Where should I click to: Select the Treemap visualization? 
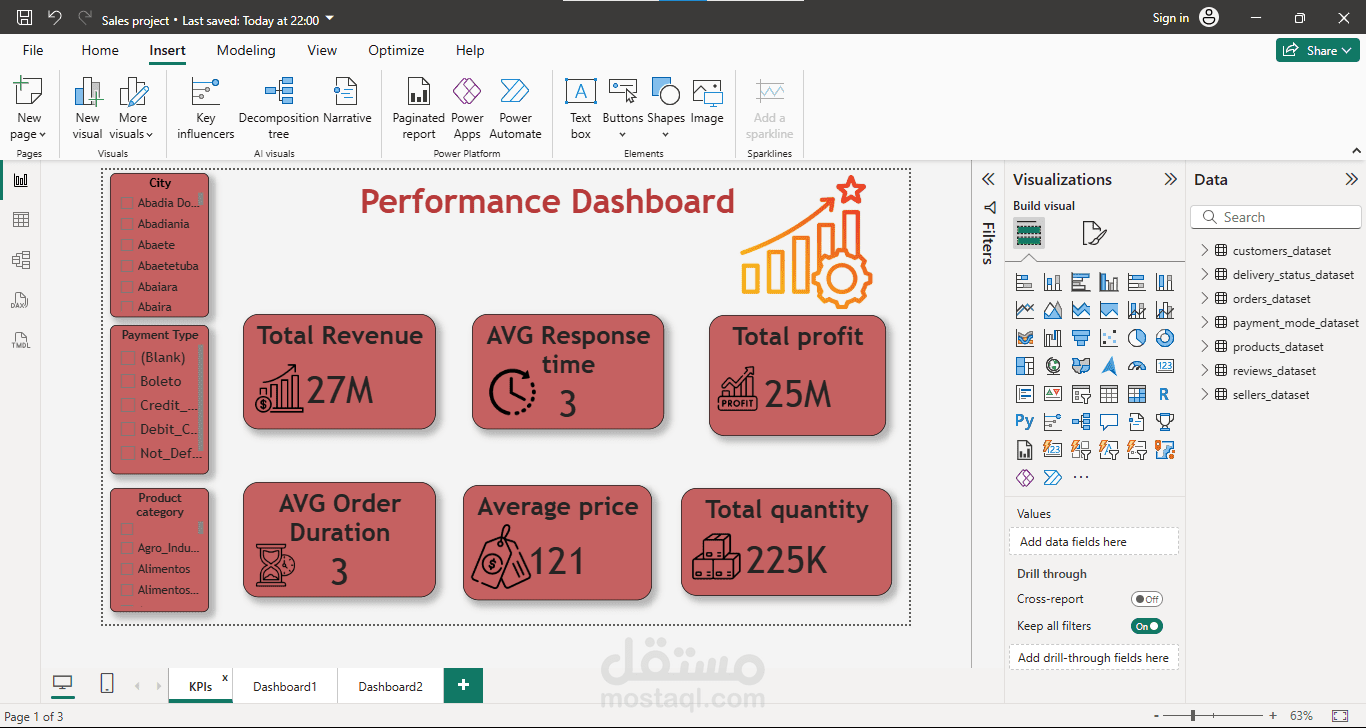click(x=1024, y=366)
